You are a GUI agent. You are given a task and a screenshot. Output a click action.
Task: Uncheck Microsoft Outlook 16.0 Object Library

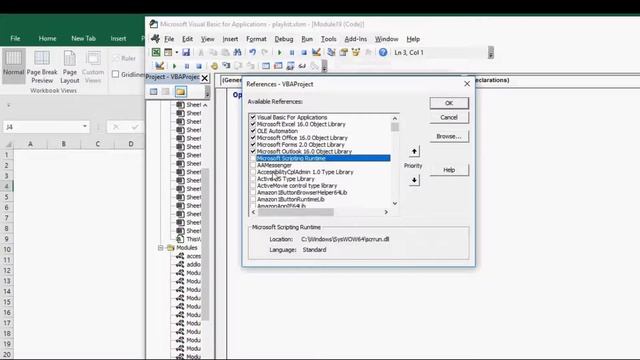coord(253,151)
